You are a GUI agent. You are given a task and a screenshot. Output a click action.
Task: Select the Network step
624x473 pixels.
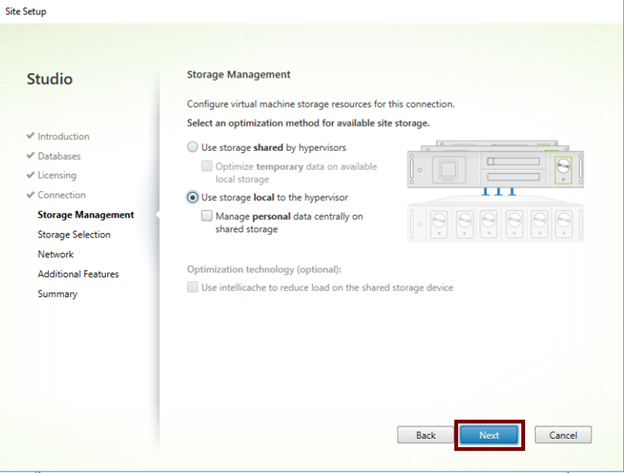pyautogui.click(x=55, y=254)
